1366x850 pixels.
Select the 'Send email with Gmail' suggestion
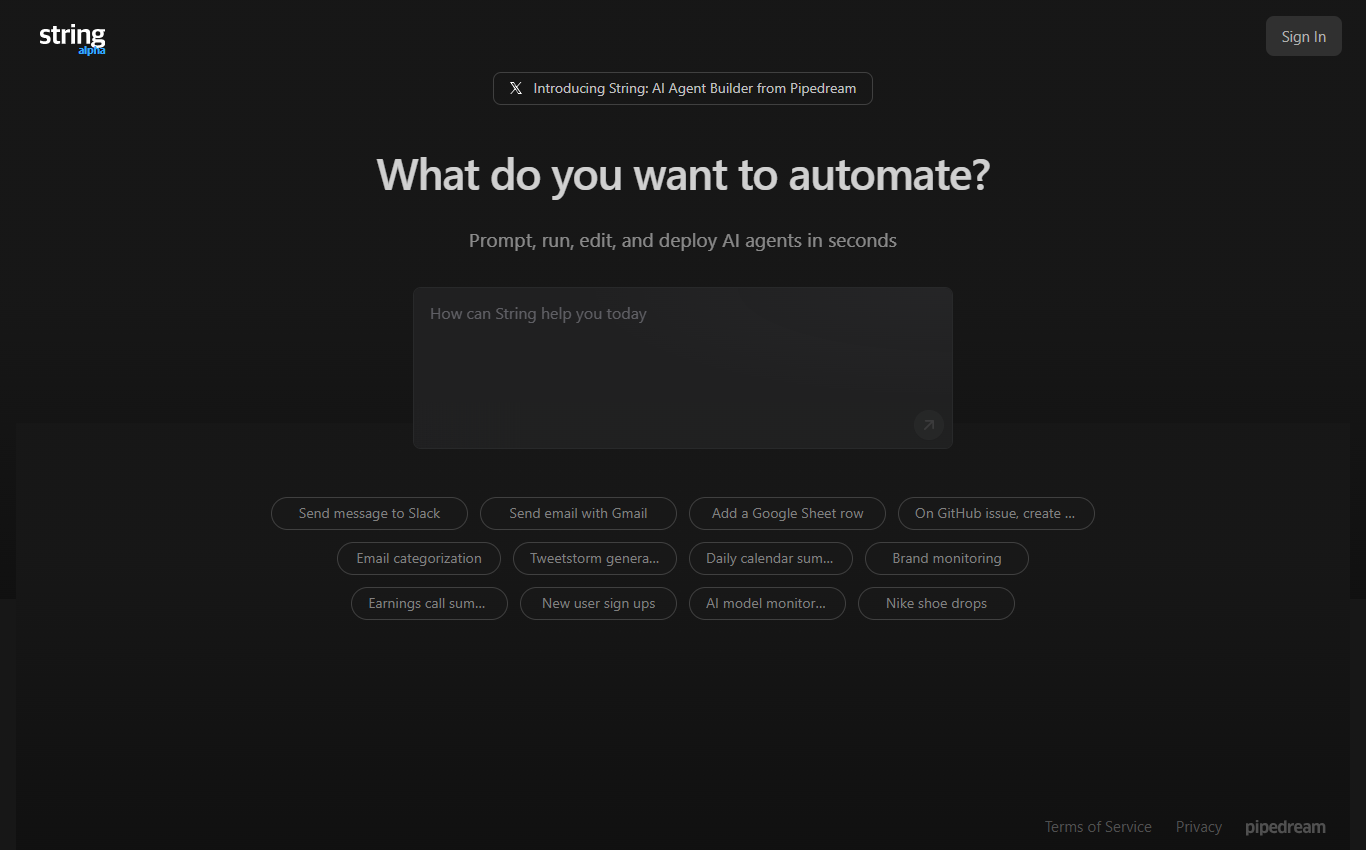pyautogui.click(x=578, y=513)
